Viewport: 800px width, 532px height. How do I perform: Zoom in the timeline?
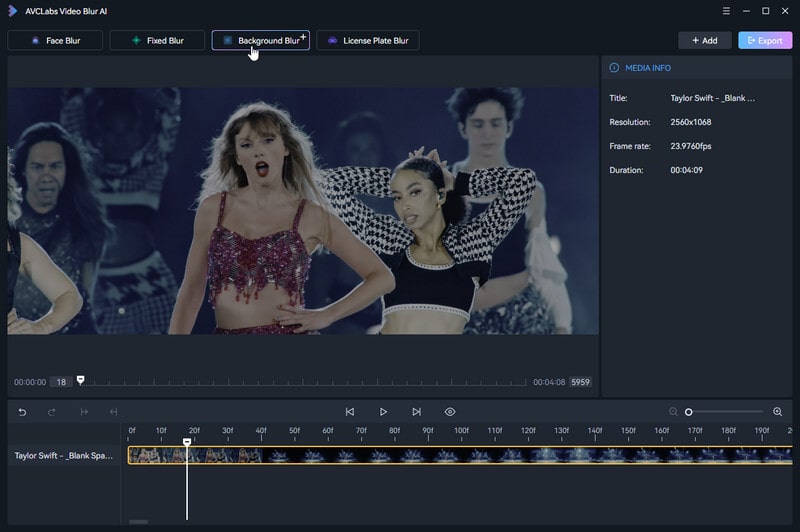[x=778, y=412]
